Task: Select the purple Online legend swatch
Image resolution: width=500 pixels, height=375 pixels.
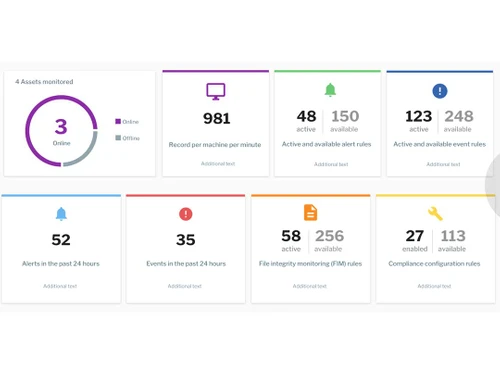Action: [x=118, y=121]
